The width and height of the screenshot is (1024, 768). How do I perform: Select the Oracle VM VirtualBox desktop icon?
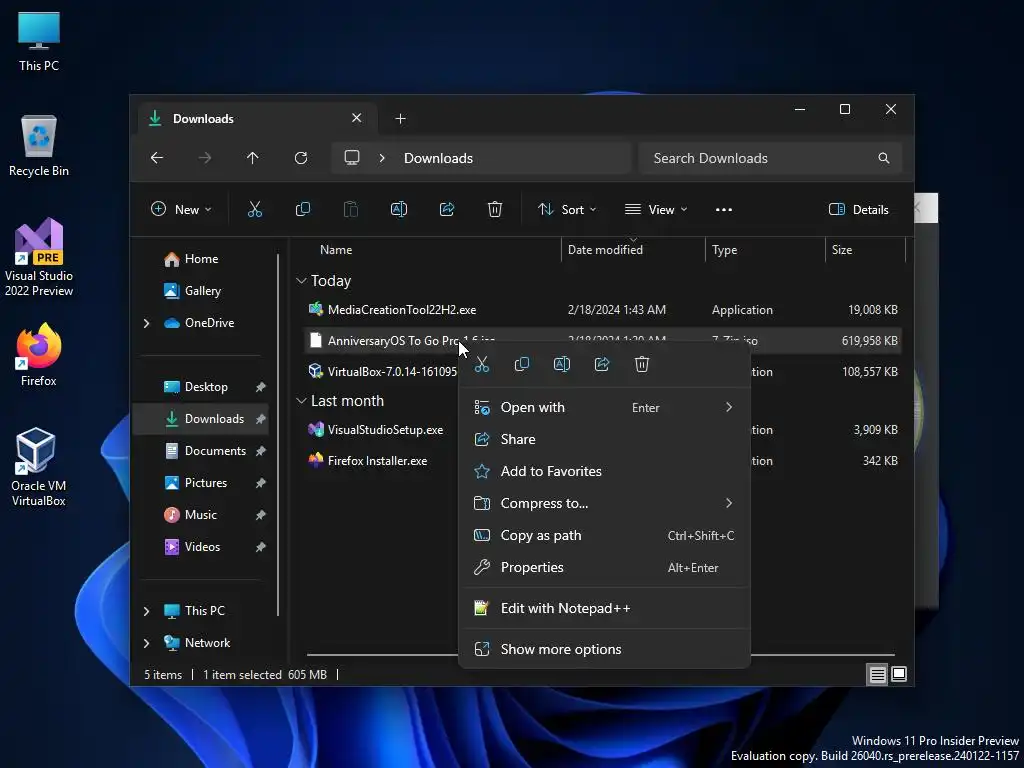pyautogui.click(x=38, y=466)
